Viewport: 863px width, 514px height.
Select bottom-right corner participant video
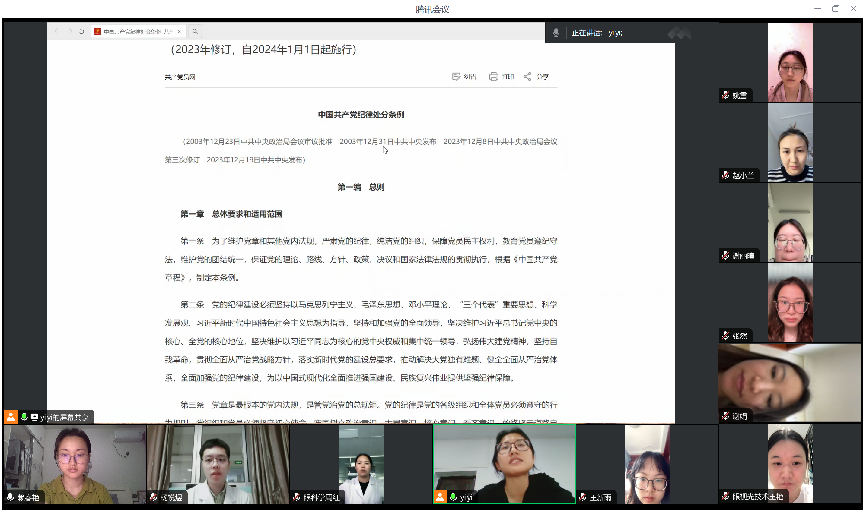pos(790,464)
